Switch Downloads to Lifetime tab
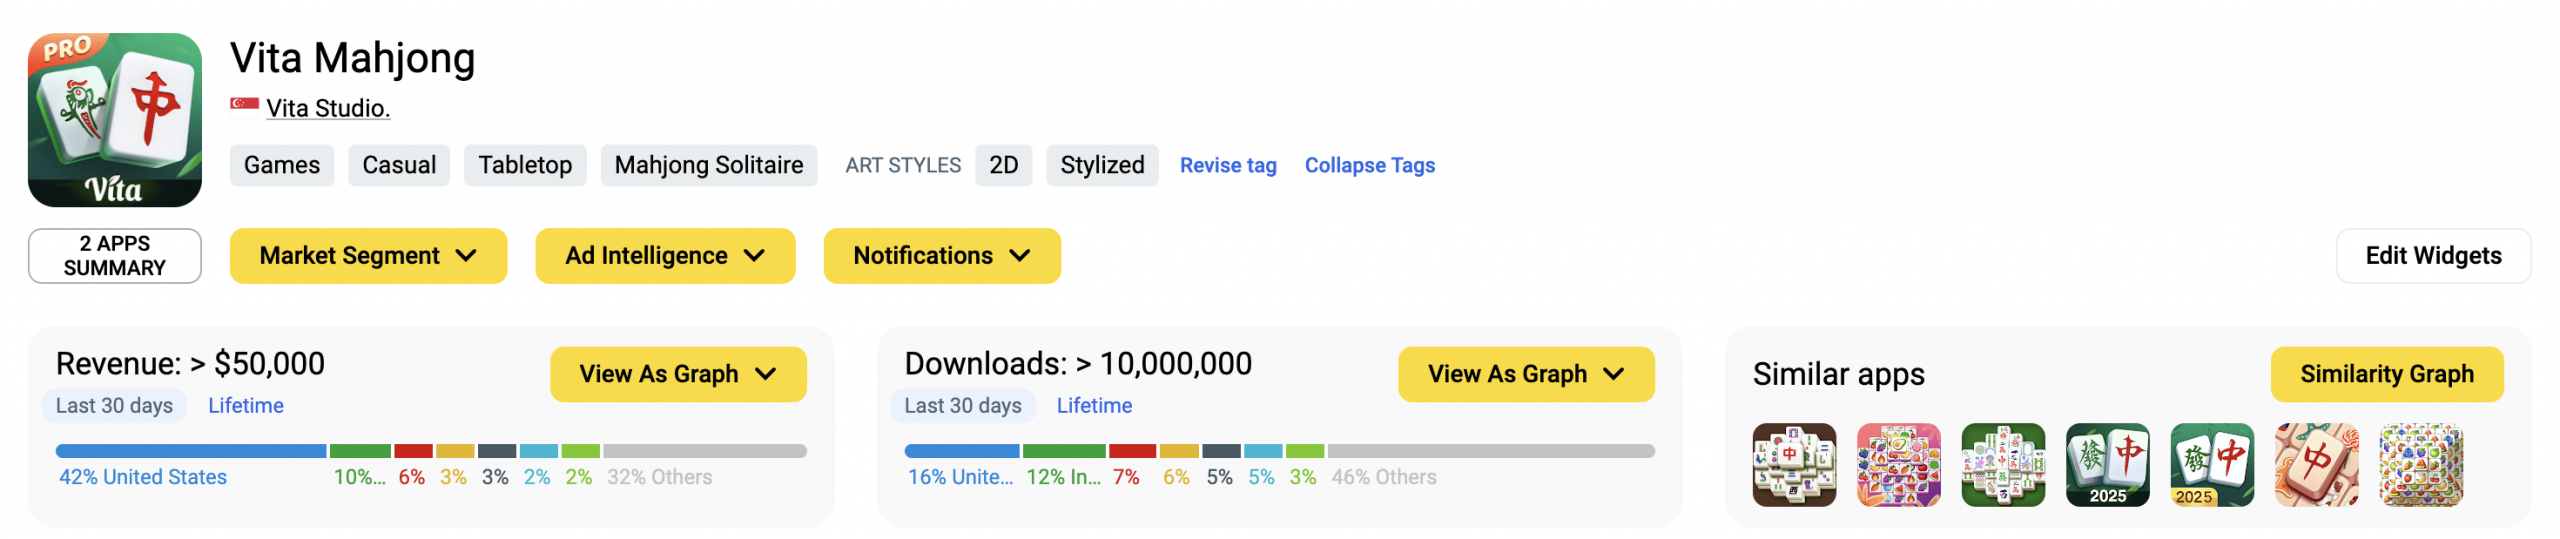 pos(1094,406)
